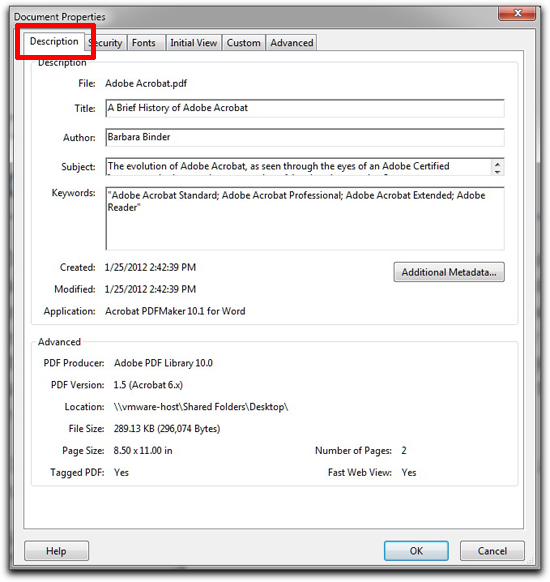Click the Author field containing Barbara Binder
Screen dimensions: 550x582
click(305, 137)
